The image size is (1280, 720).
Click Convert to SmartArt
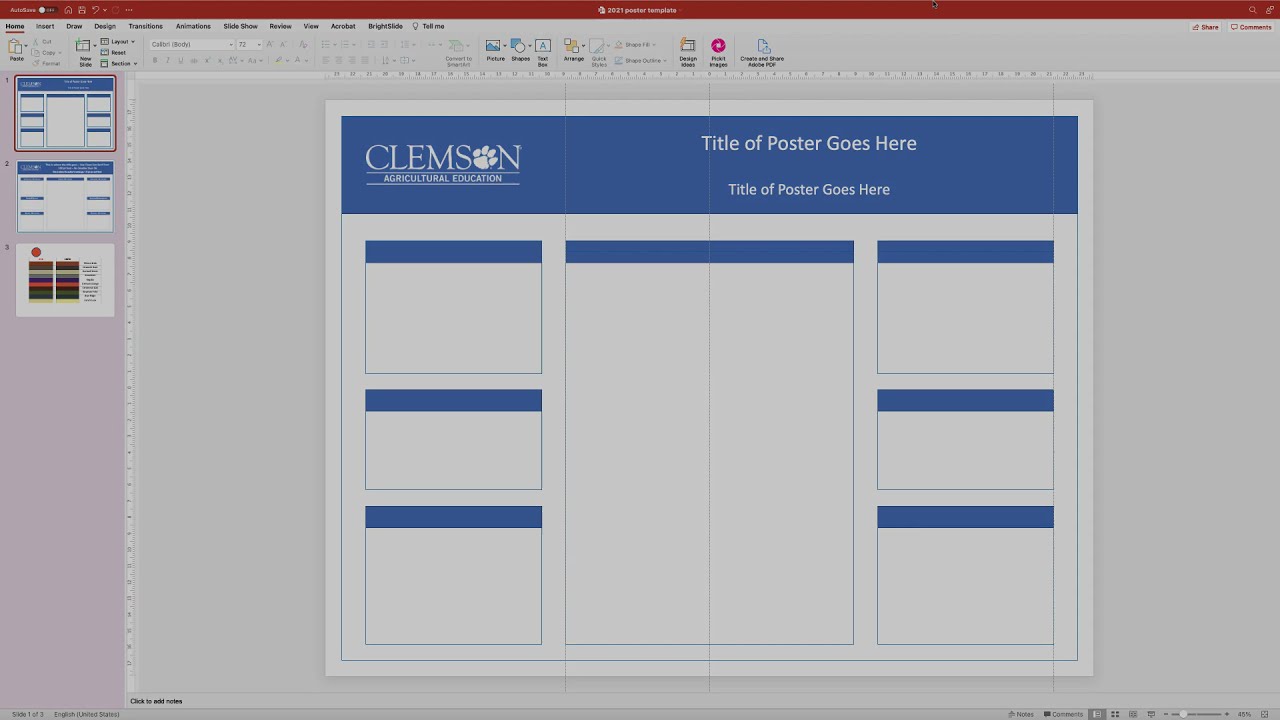[x=458, y=53]
